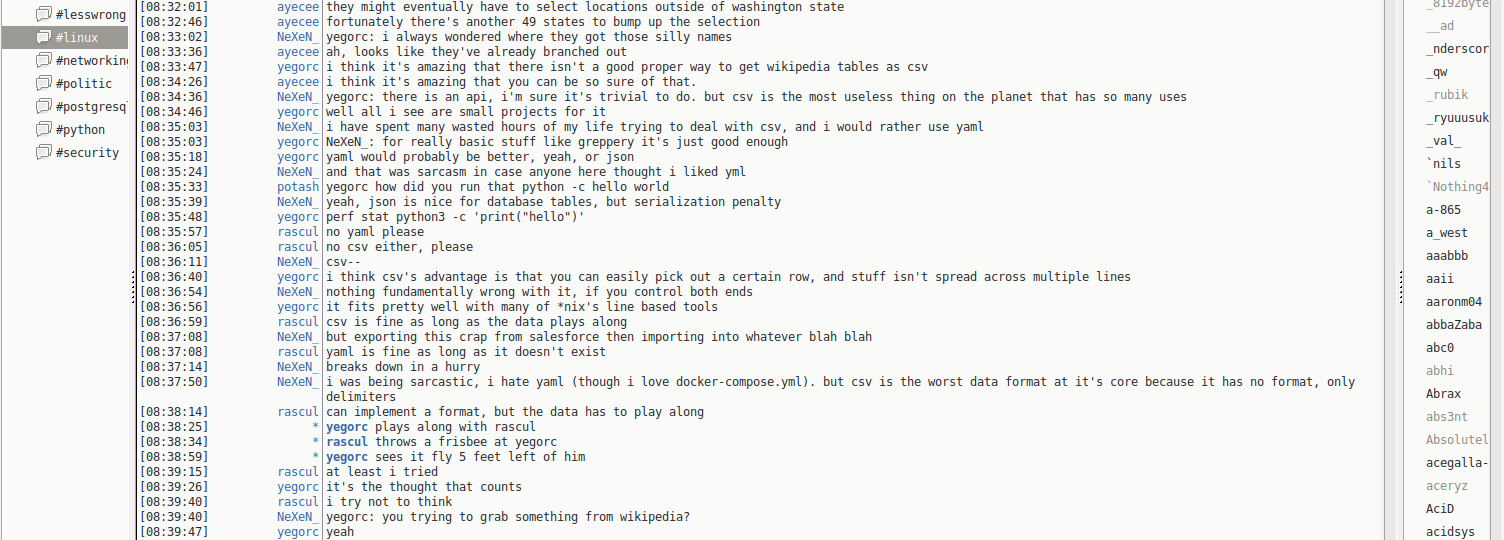This screenshot has height=540, width=1504.
Task: Click the #lesswrong channel icon
Action: (43, 14)
